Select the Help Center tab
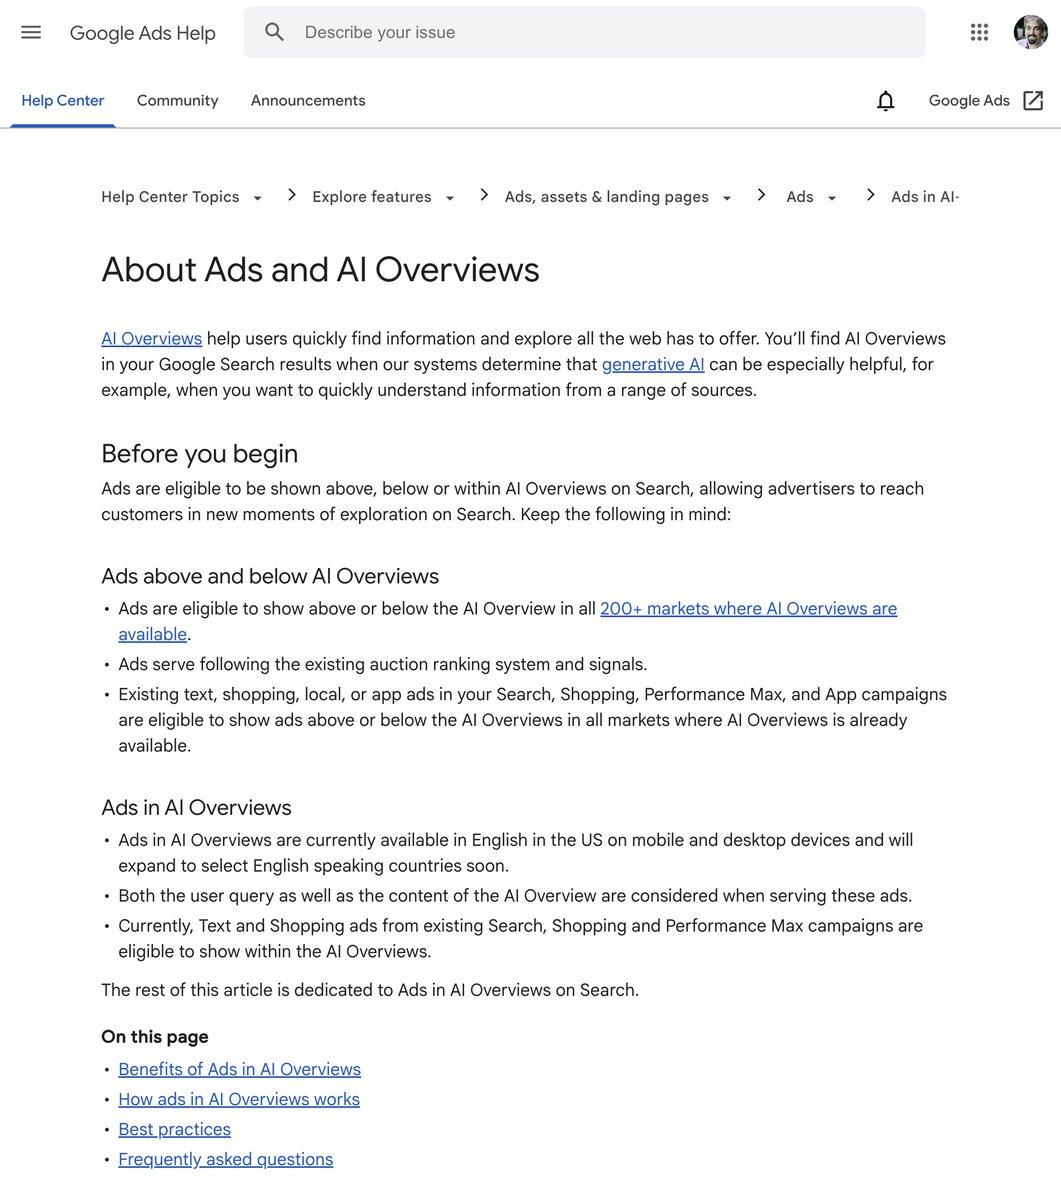The width and height of the screenshot is (1061, 1200). 63,101
